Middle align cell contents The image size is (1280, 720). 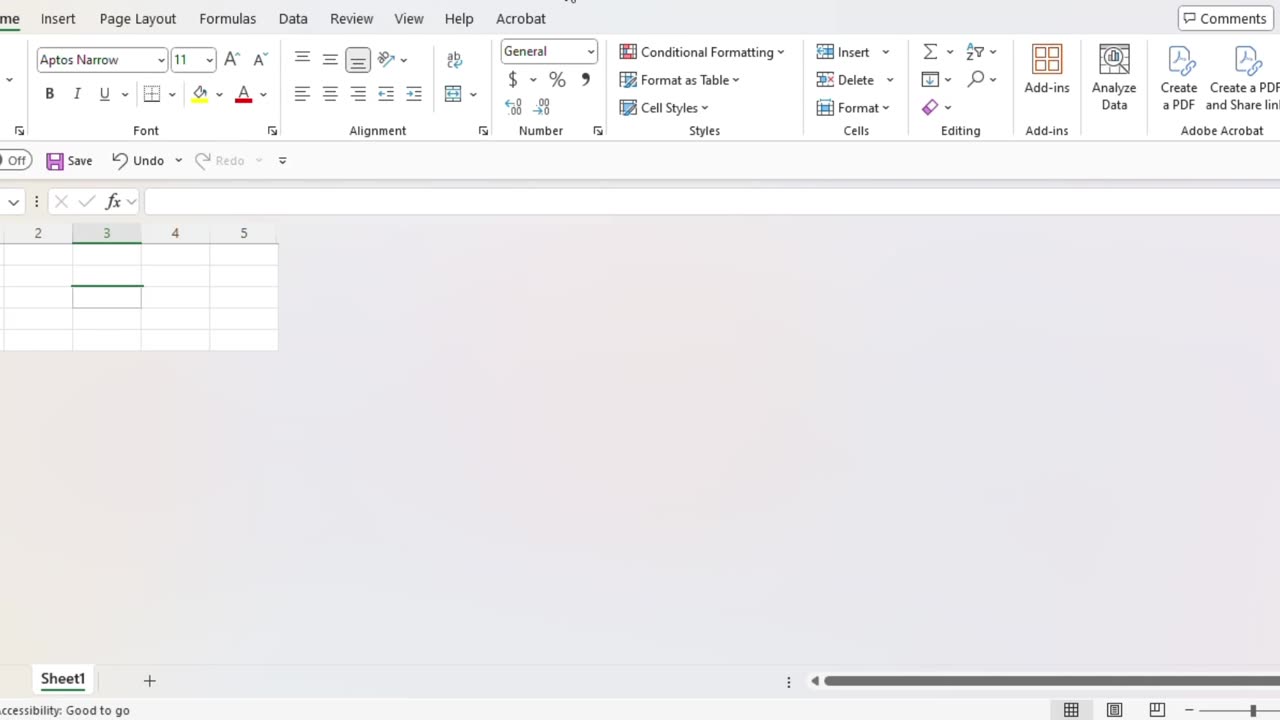click(330, 59)
